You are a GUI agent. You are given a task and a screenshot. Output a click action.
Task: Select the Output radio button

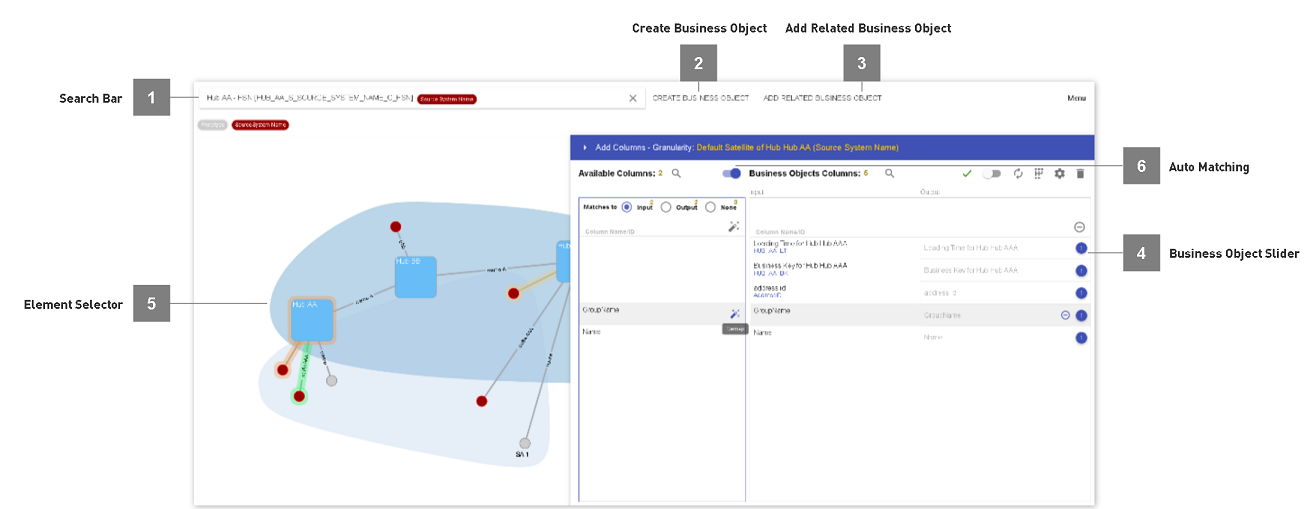coord(666,207)
